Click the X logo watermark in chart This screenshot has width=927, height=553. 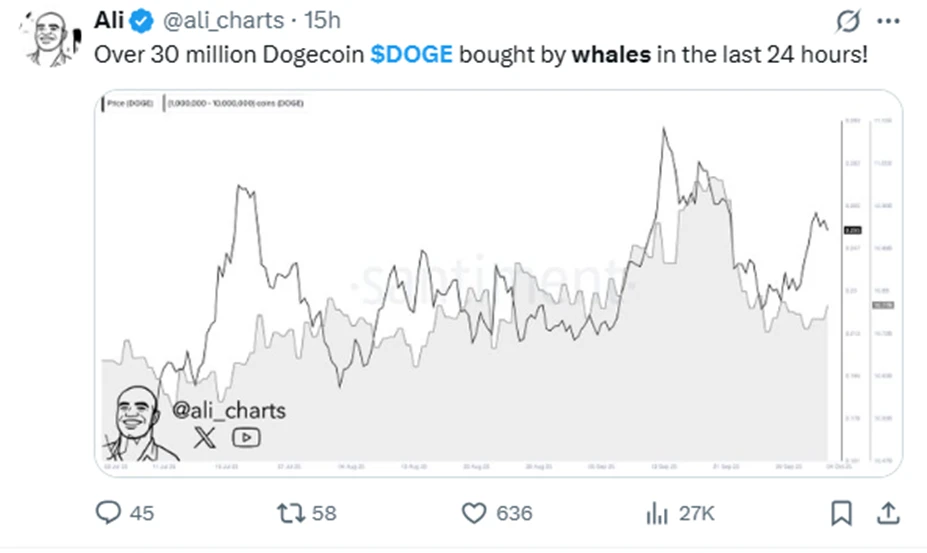[204, 436]
